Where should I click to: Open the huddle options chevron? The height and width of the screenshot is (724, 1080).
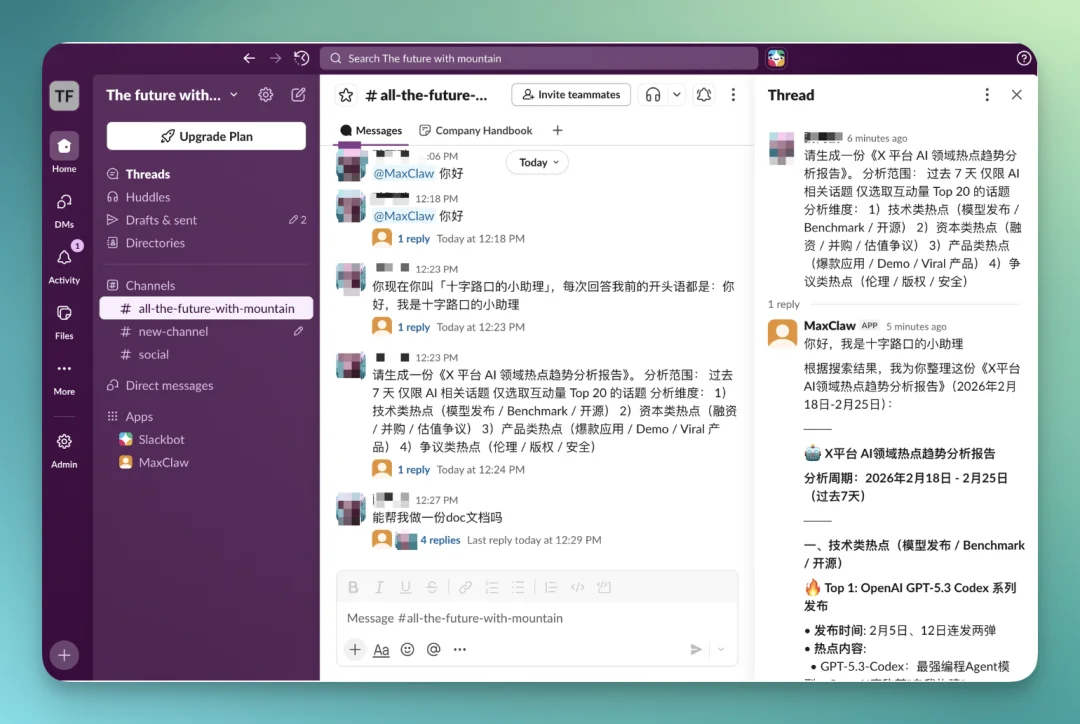676,94
